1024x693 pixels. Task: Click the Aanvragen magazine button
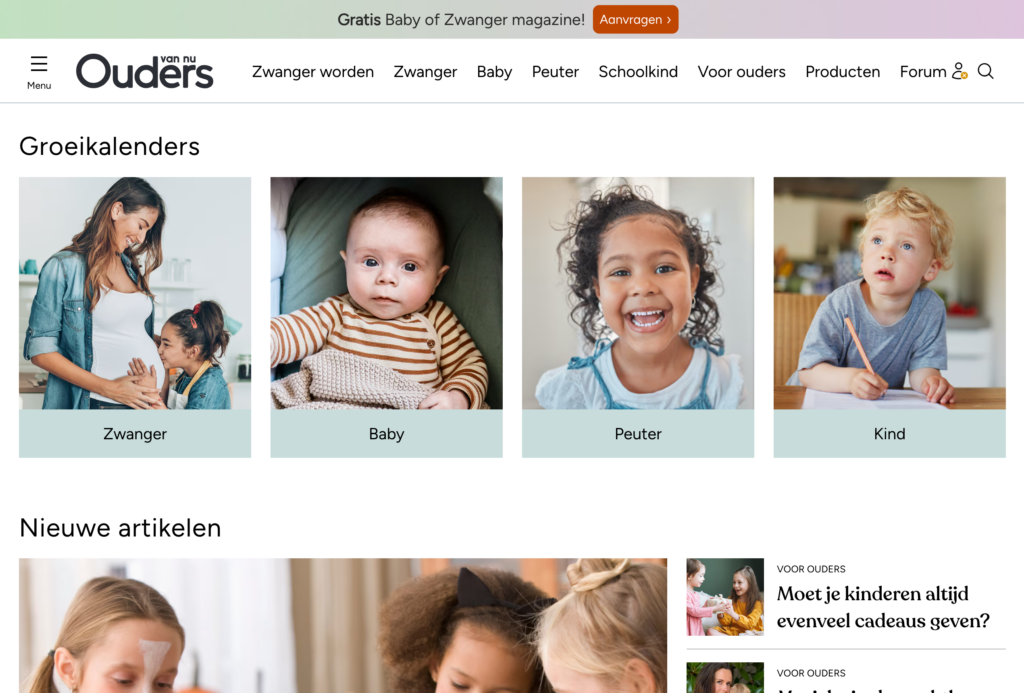pyautogui.click(x=635, y=20)
